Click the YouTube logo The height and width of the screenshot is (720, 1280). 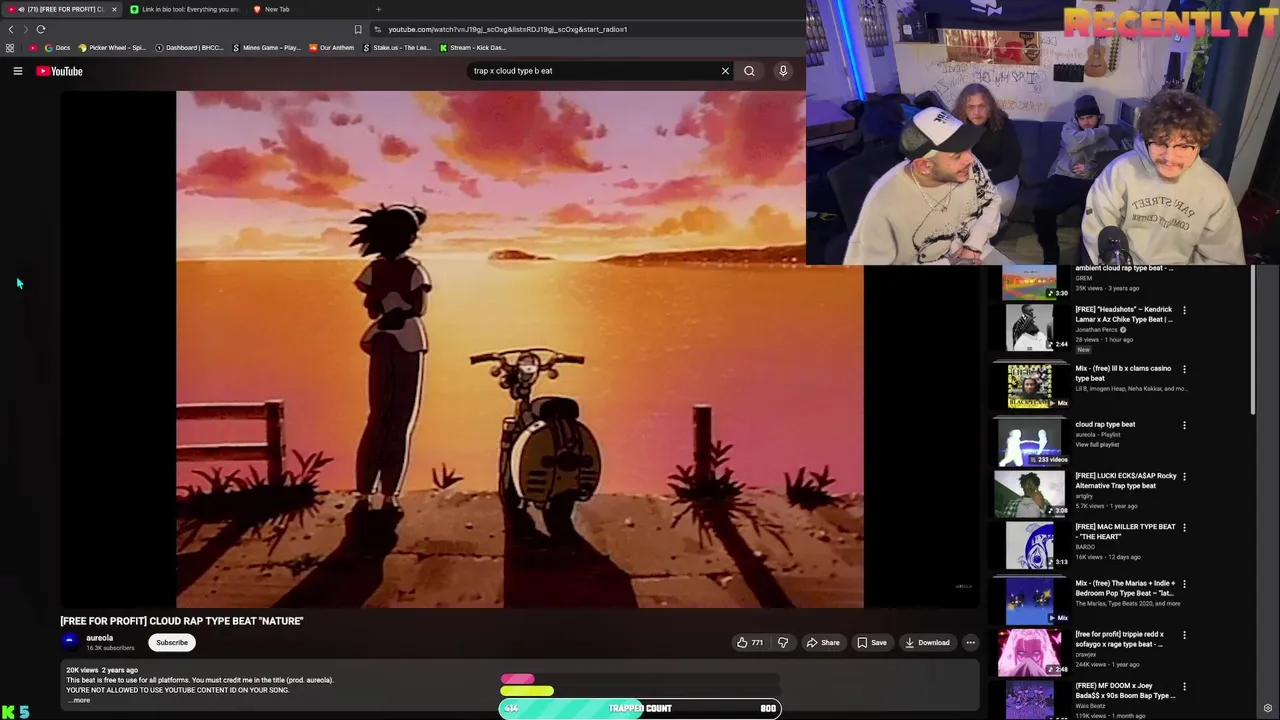(59, 71)
